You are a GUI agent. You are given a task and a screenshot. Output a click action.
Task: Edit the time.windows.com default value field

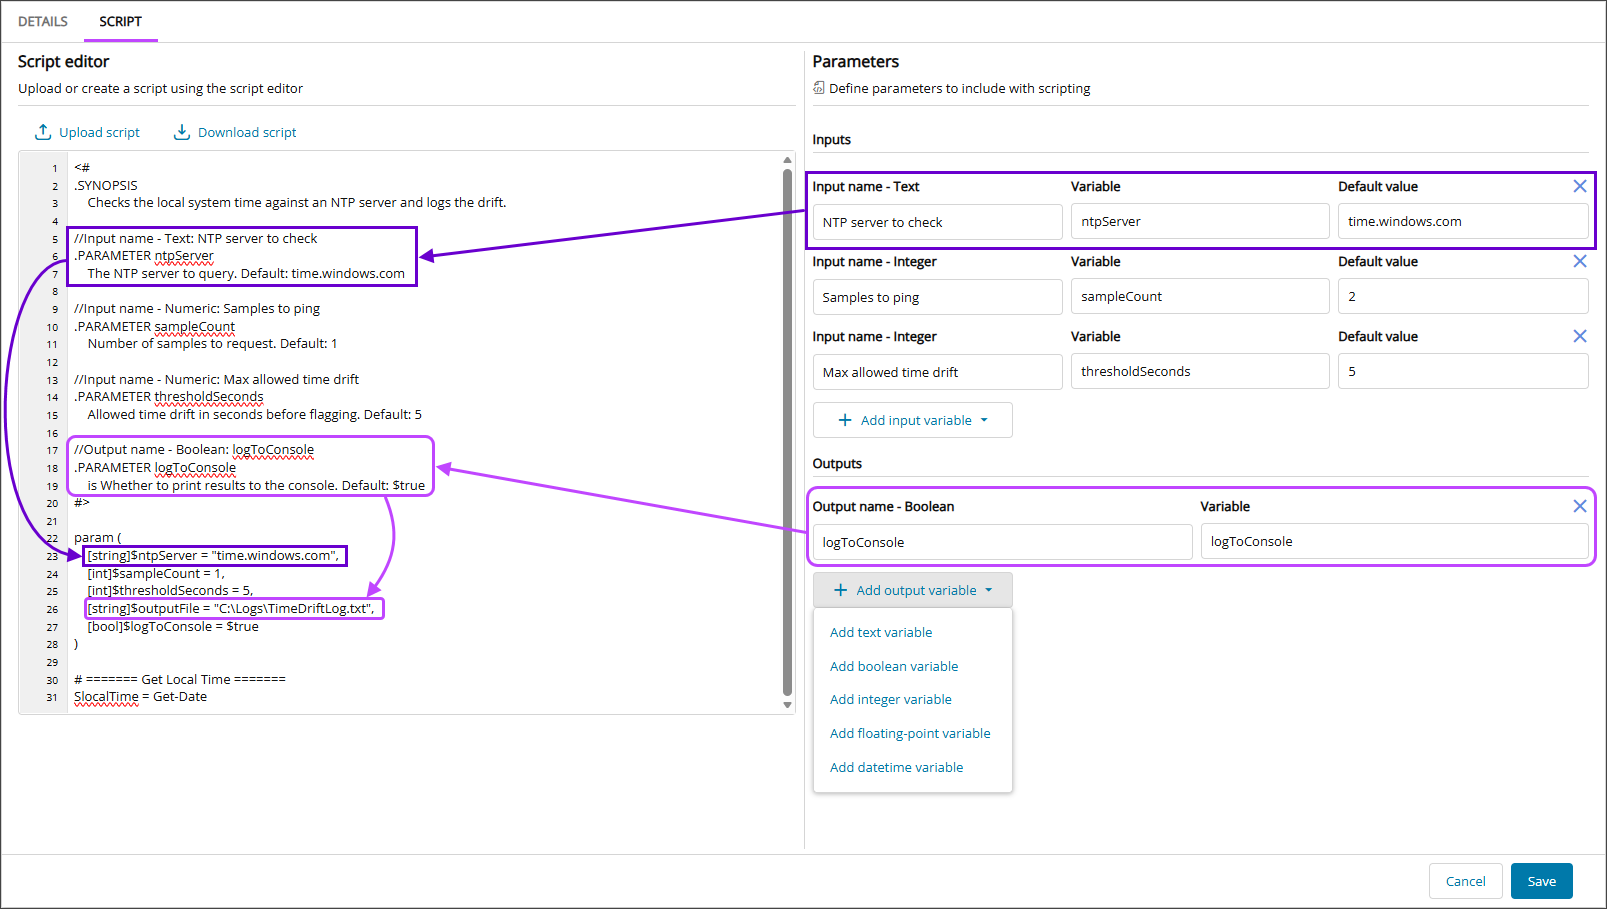(x=1462, y=221)
